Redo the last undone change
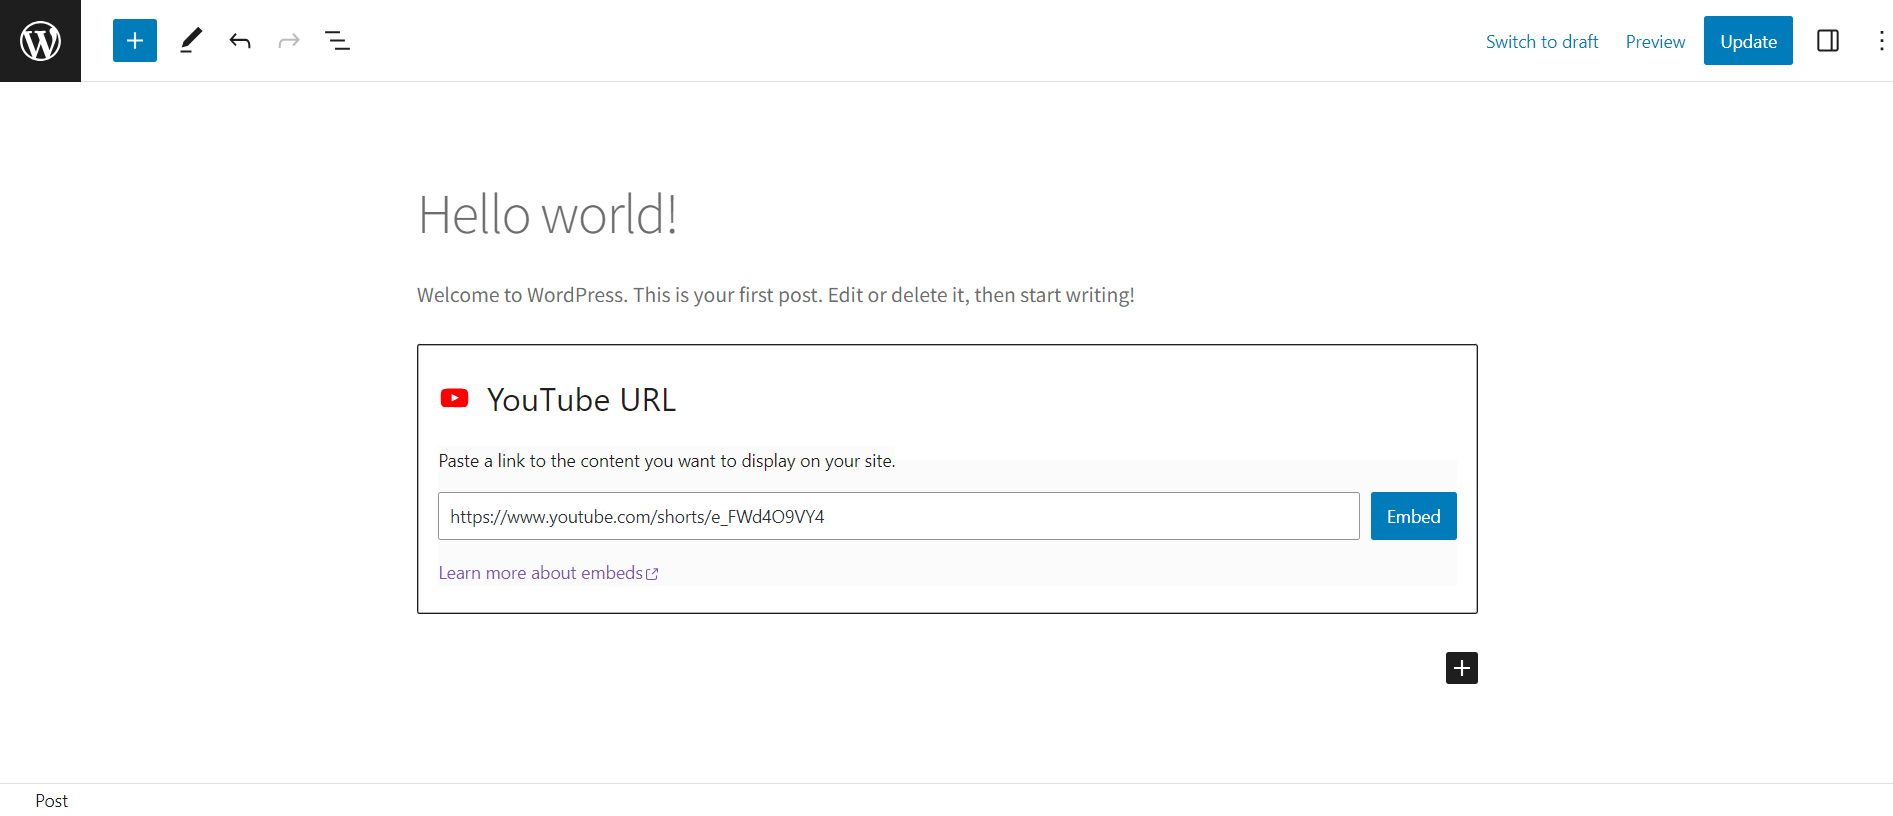 point(289,41)
